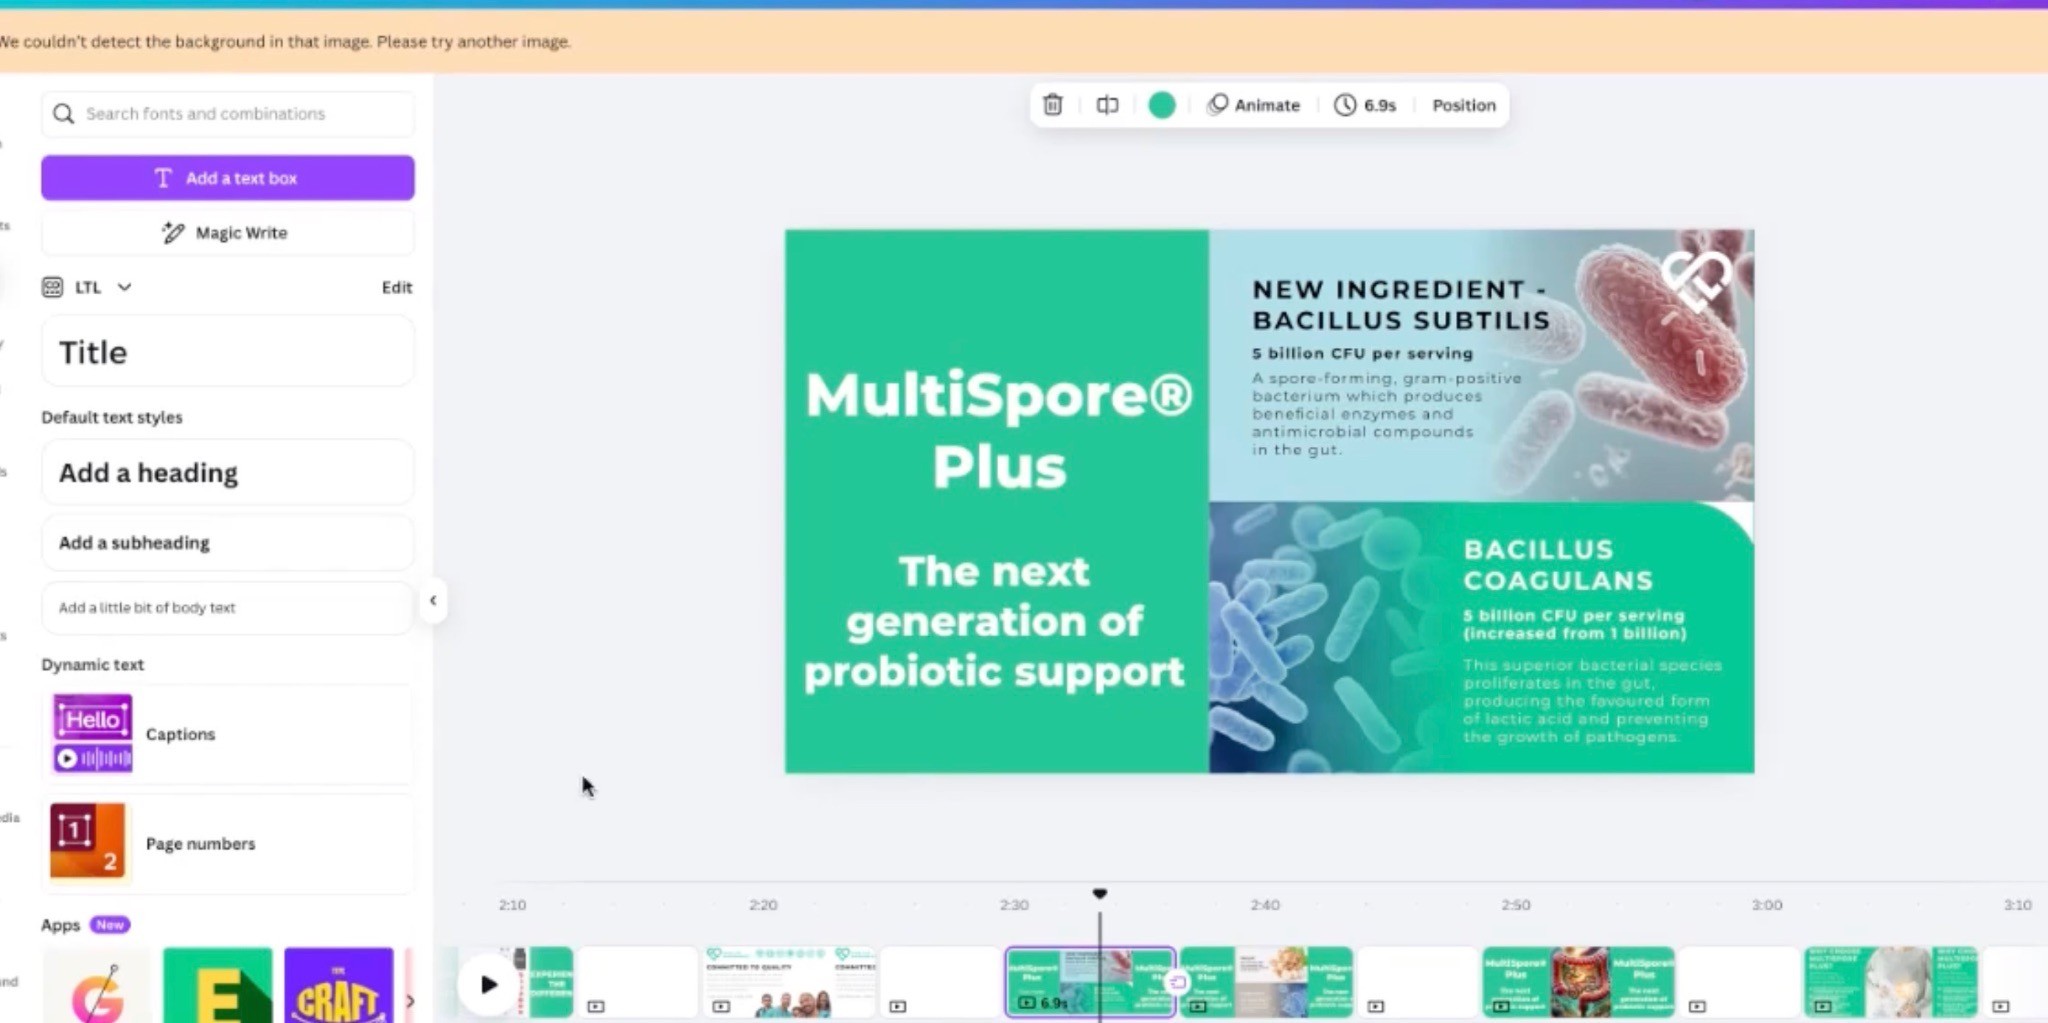Open the green E app thumbnail

click(x=218, y=985)
